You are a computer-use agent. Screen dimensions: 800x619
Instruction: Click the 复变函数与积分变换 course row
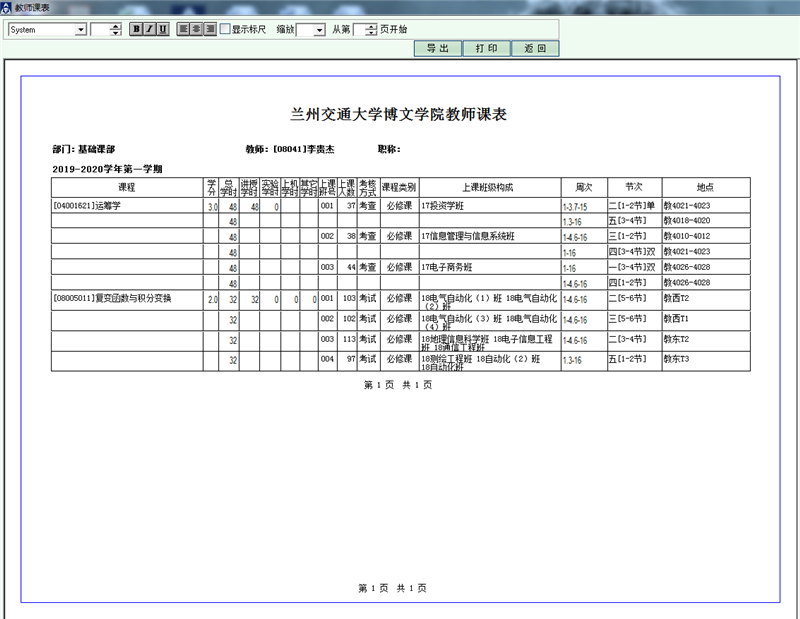127,298
